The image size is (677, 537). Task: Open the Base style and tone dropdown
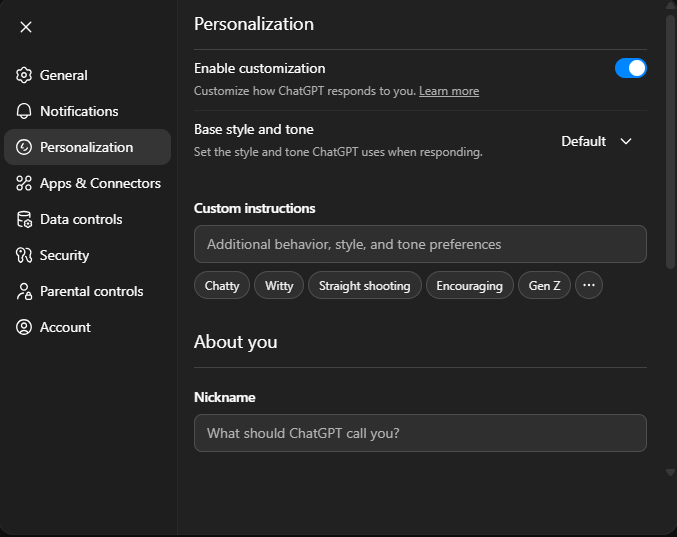[x=597, y=141]
